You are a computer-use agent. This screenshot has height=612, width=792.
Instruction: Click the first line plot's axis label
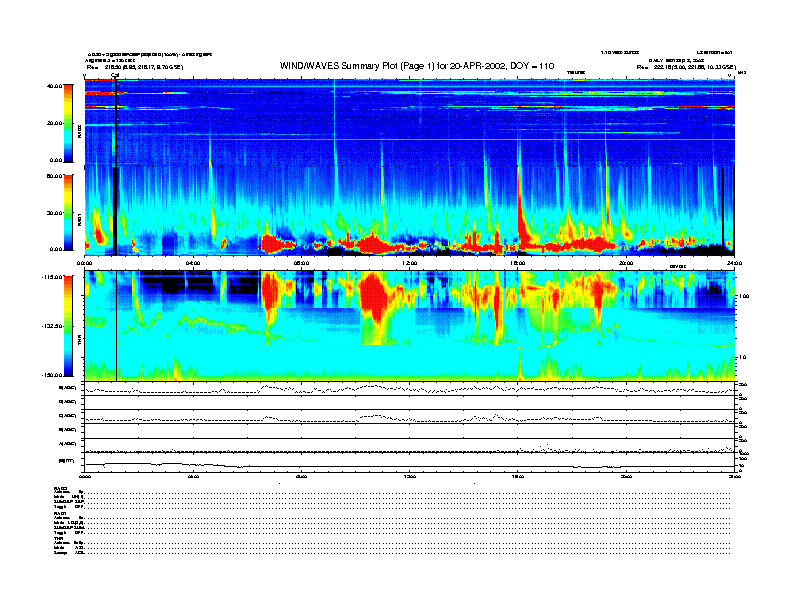point(68,388)
